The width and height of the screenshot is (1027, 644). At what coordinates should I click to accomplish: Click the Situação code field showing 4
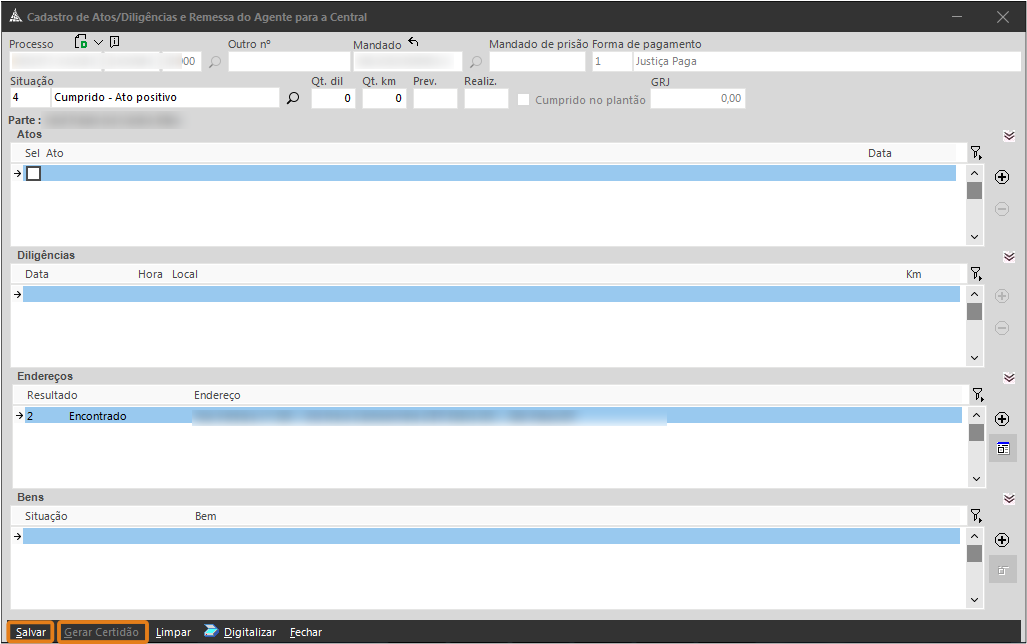pos(29,98)
